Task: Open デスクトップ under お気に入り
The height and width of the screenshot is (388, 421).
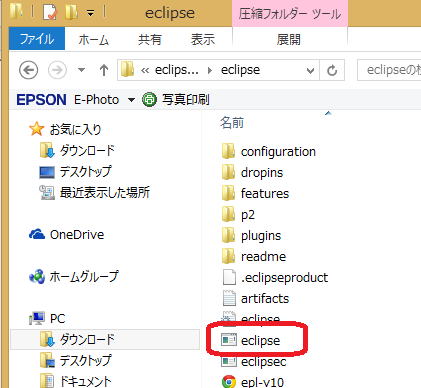Action: [x=85, y=171]
